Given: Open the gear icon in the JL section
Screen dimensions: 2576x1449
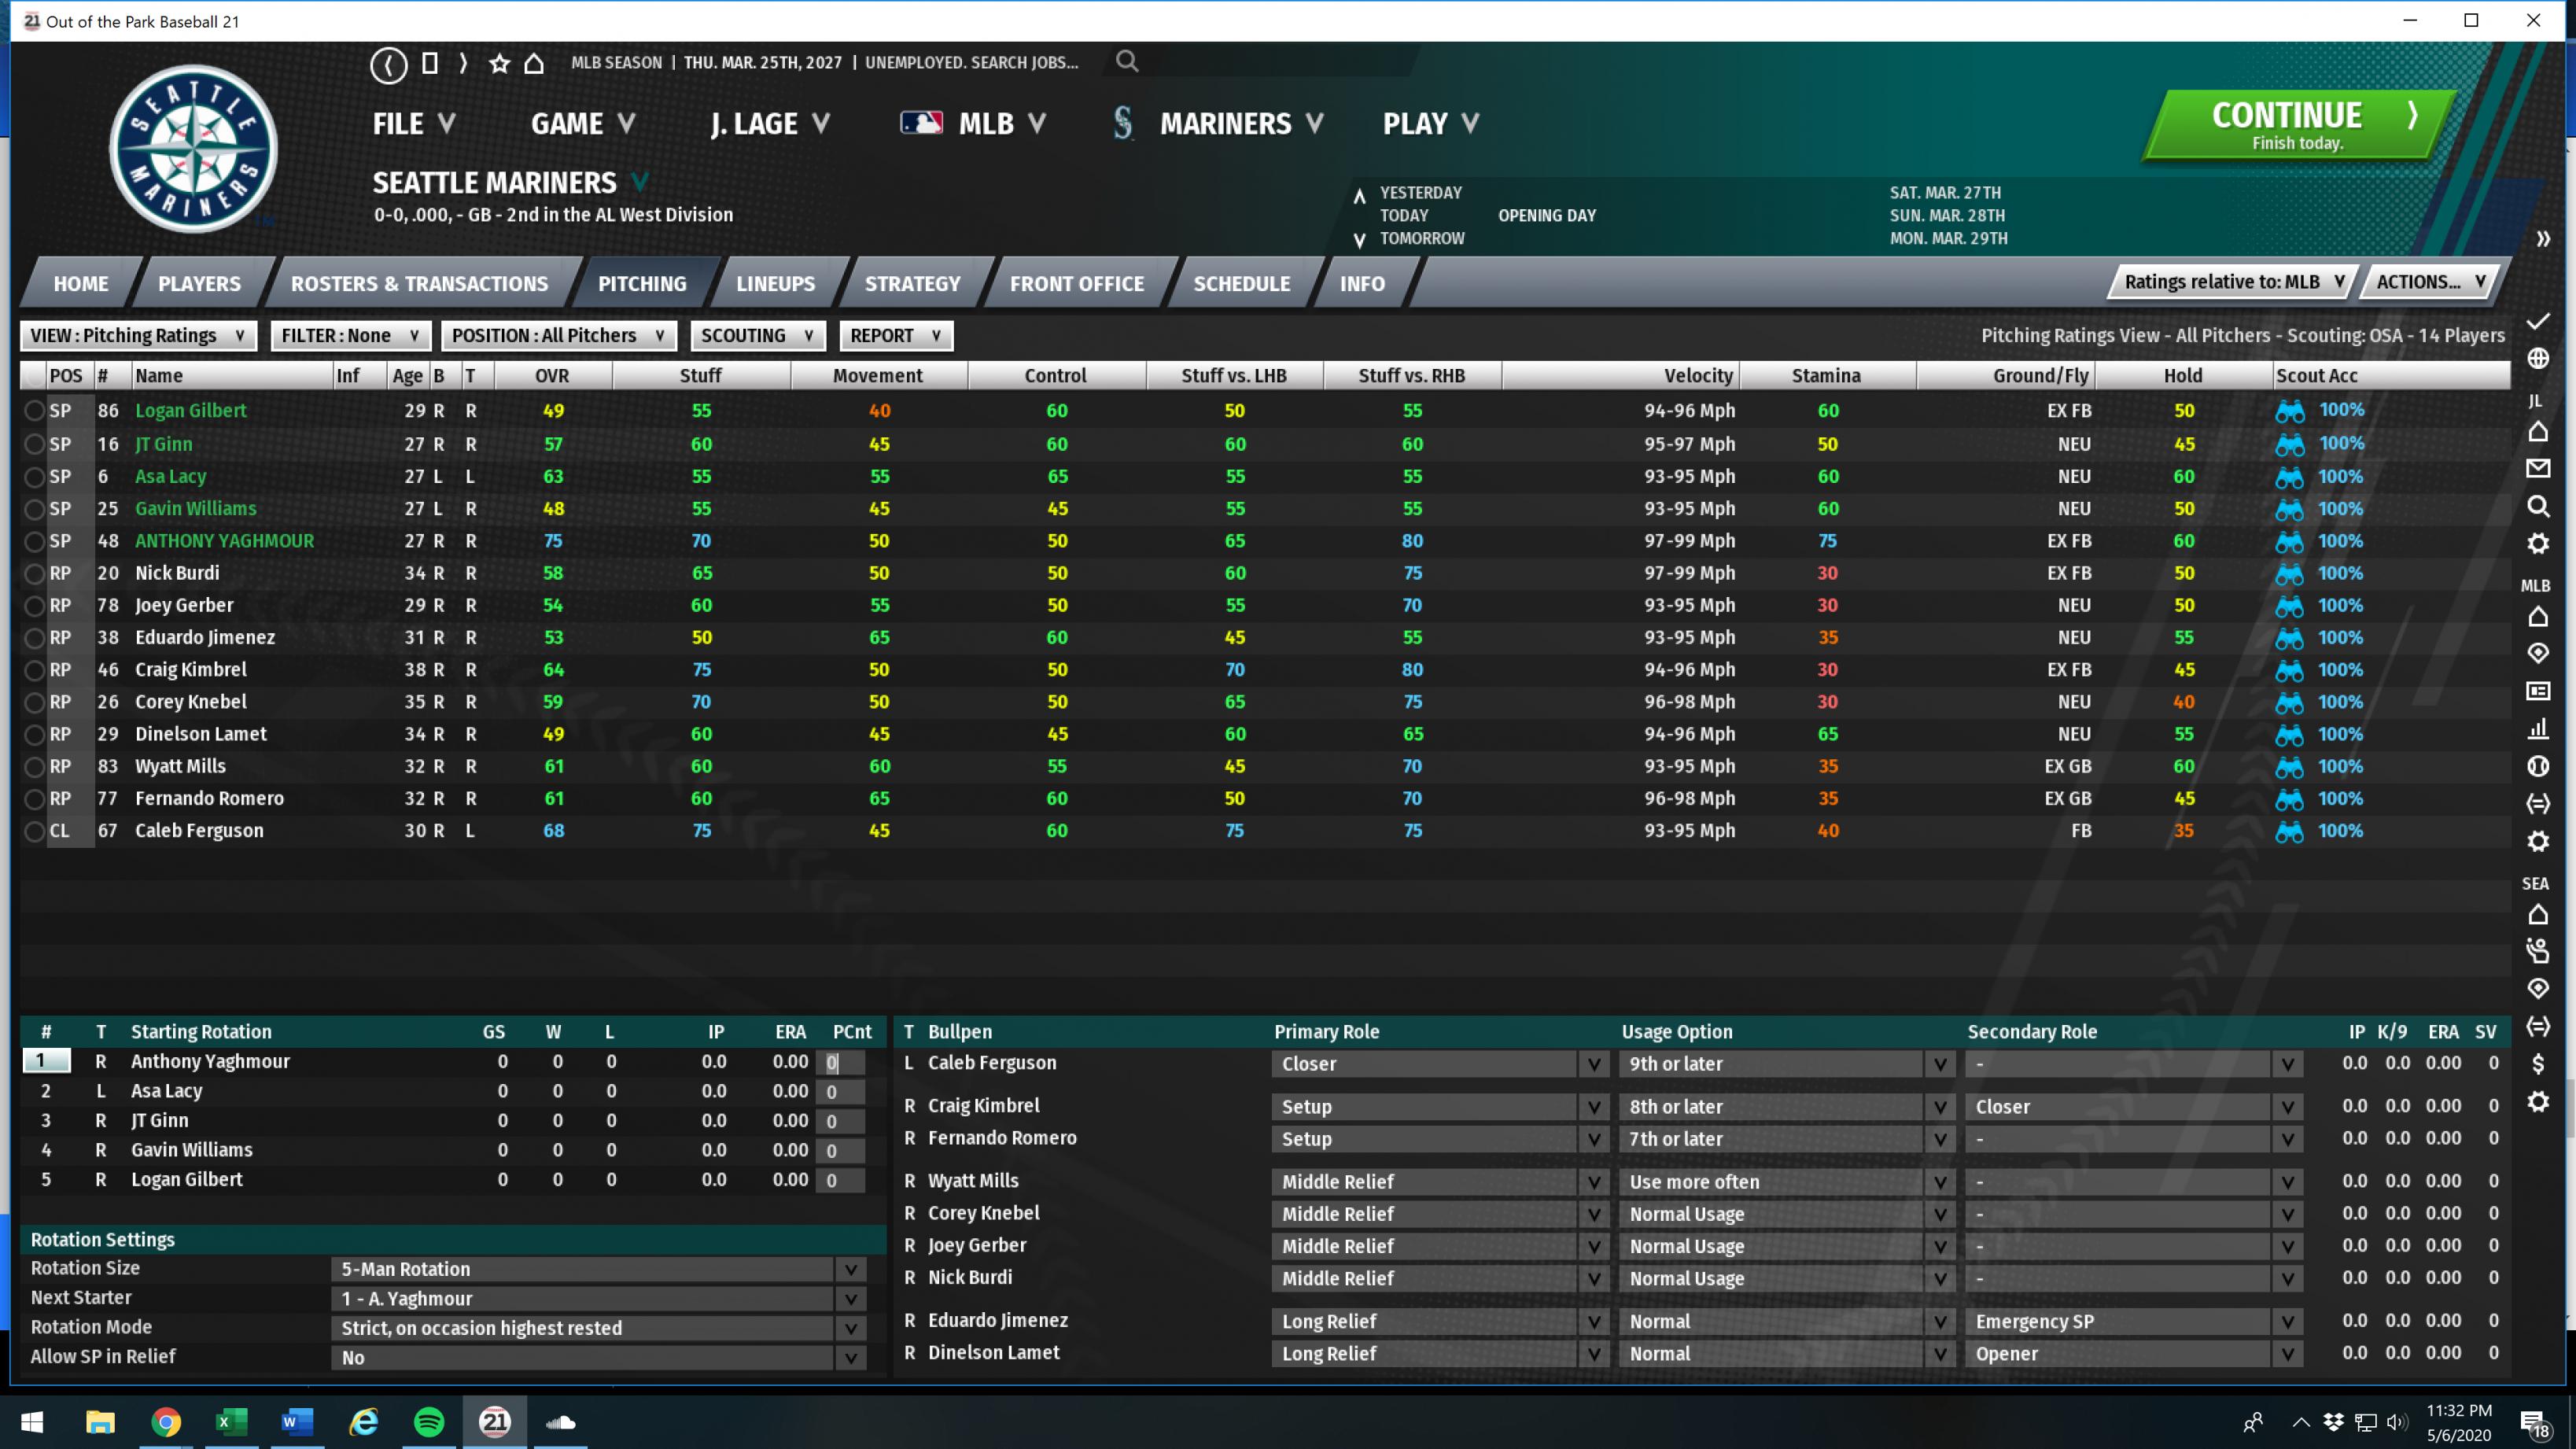Looking at the screenshot, I should click(2538, 543).
